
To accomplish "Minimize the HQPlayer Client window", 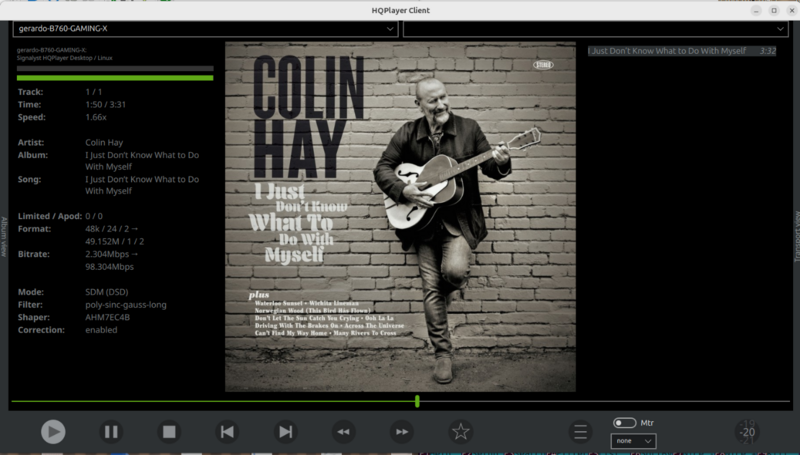I will coord(756,11).
